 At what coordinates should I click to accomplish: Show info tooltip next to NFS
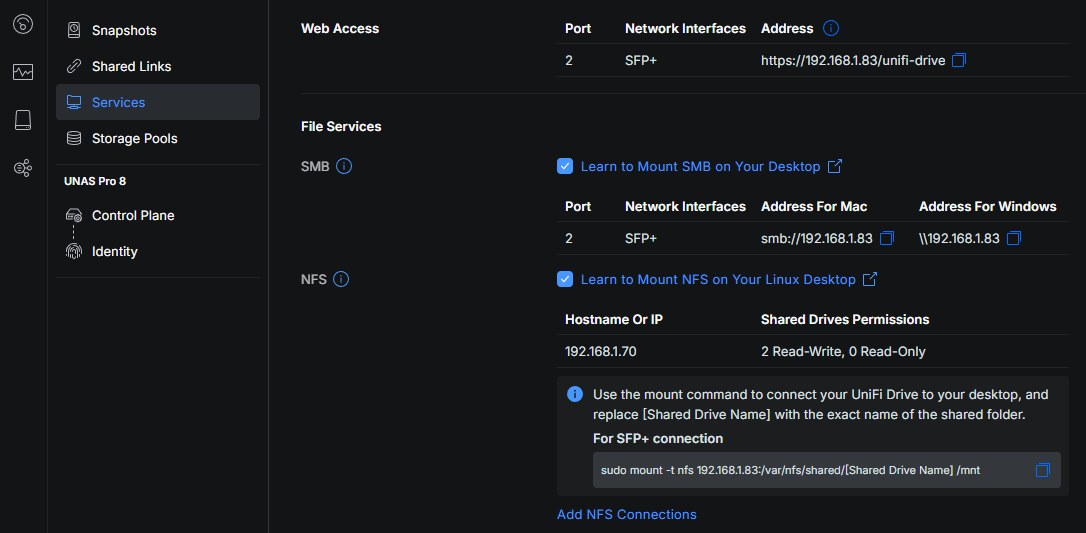click(341, 280)
